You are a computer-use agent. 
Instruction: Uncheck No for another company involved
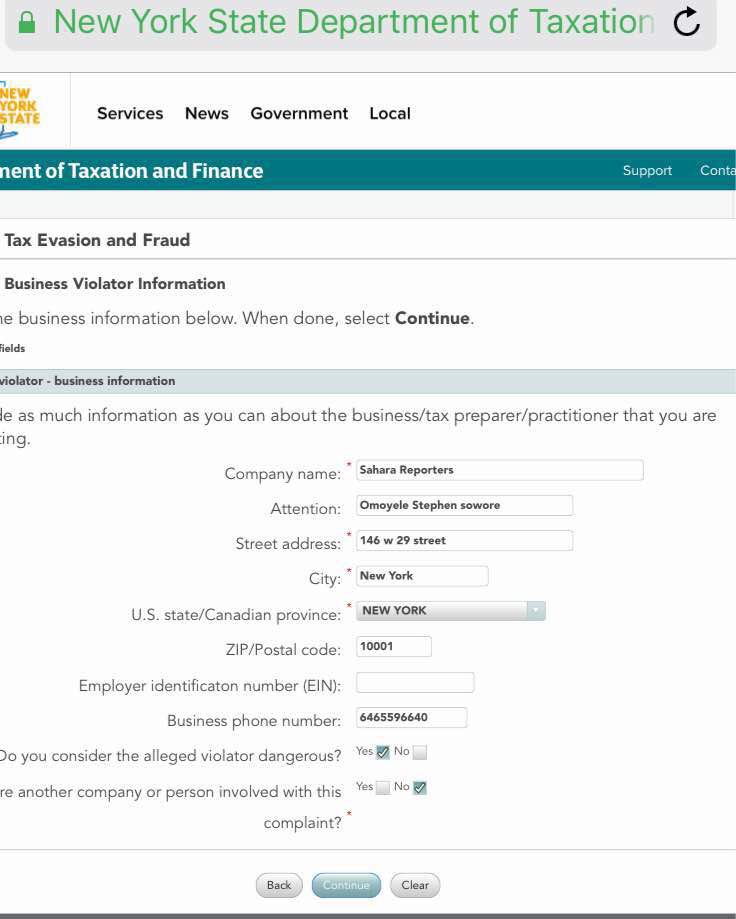click(x=420, y=787)
